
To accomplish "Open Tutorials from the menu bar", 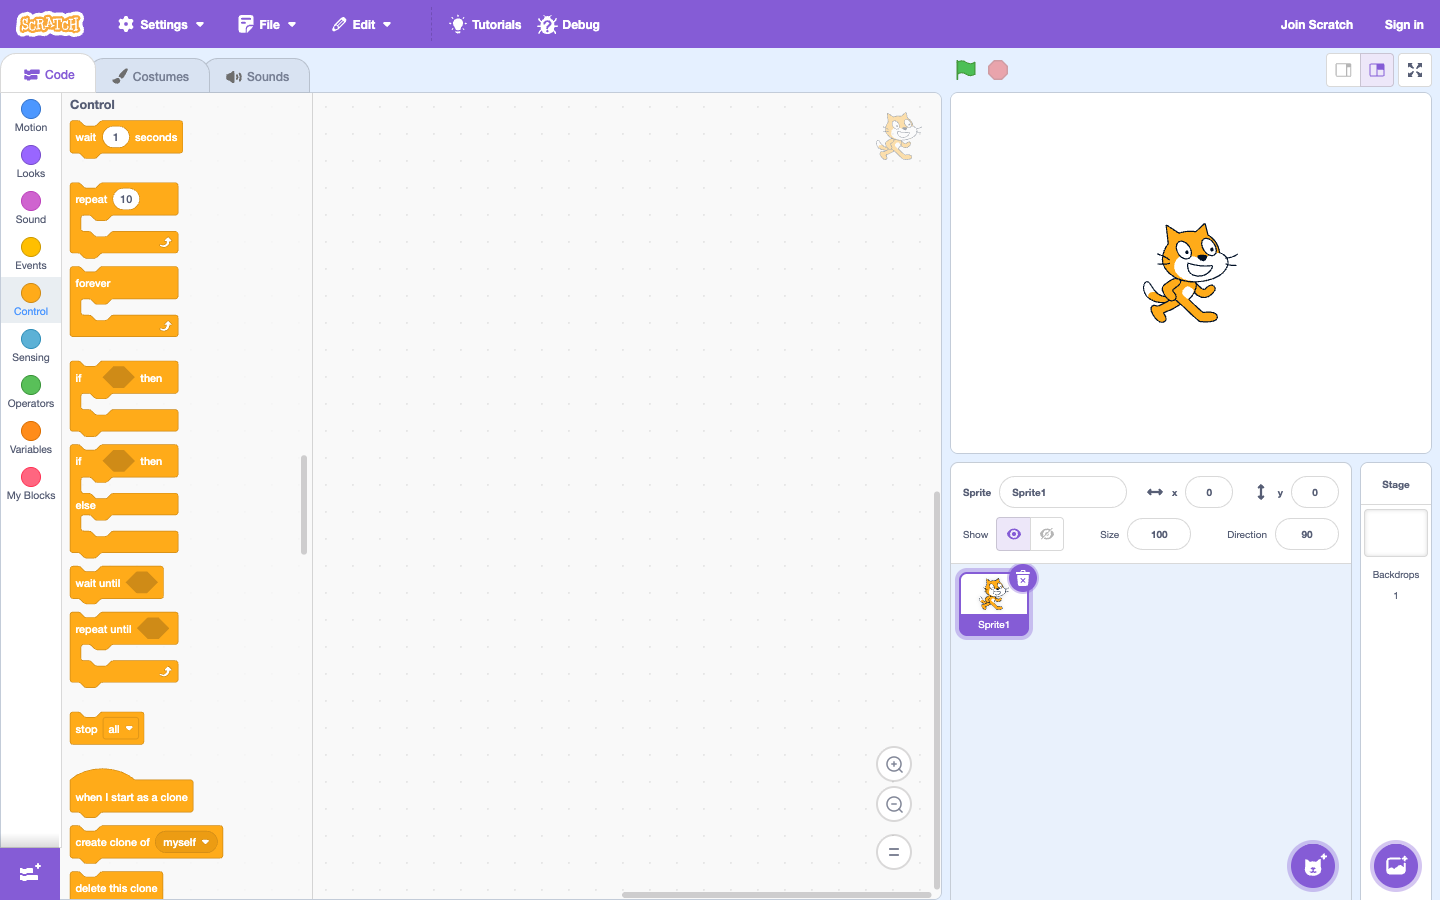I will click(486, 24).
